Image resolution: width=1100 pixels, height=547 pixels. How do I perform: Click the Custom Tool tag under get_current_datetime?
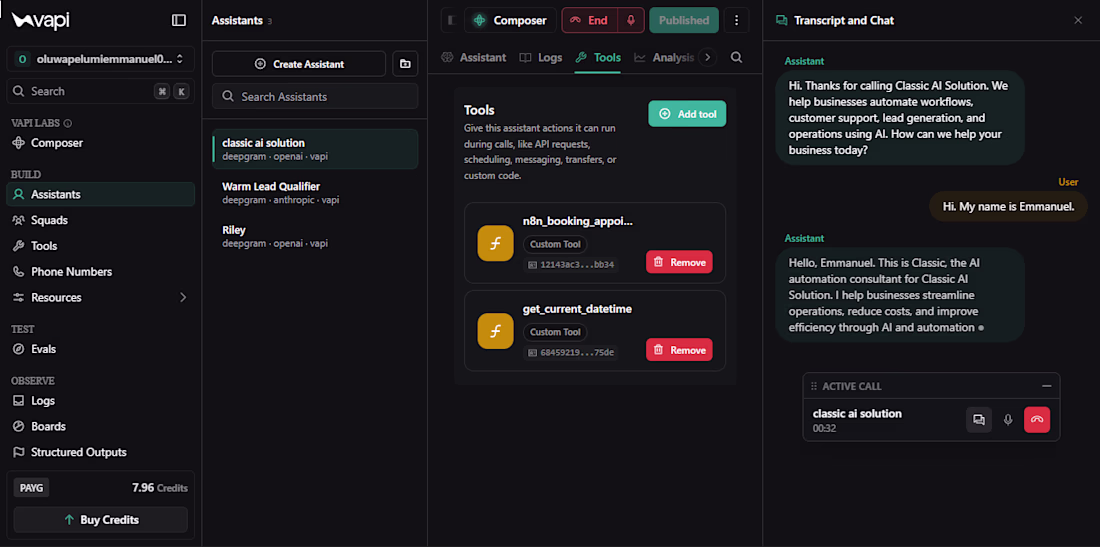click(x=555, y=332)
